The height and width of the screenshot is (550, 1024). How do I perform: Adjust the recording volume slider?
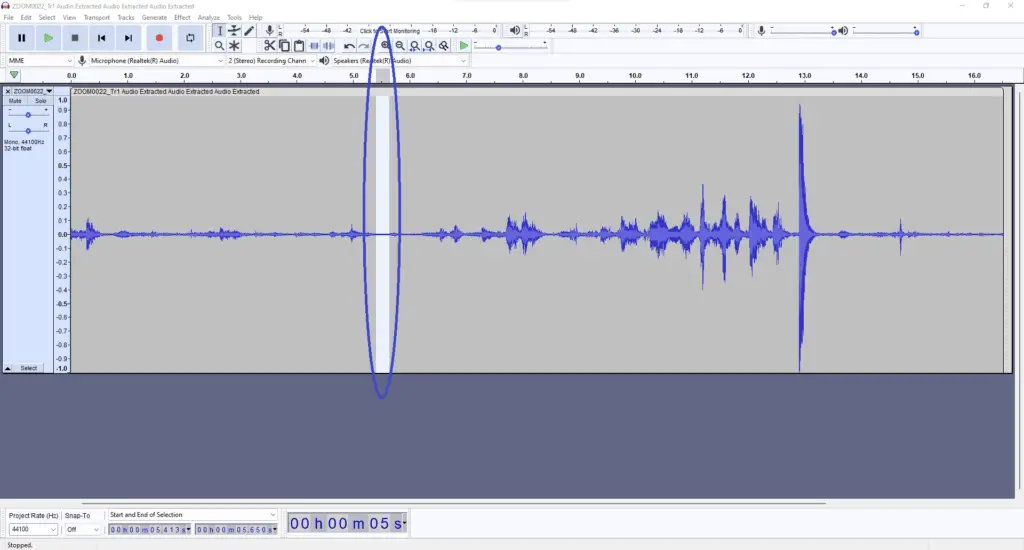tap(803, 31)
